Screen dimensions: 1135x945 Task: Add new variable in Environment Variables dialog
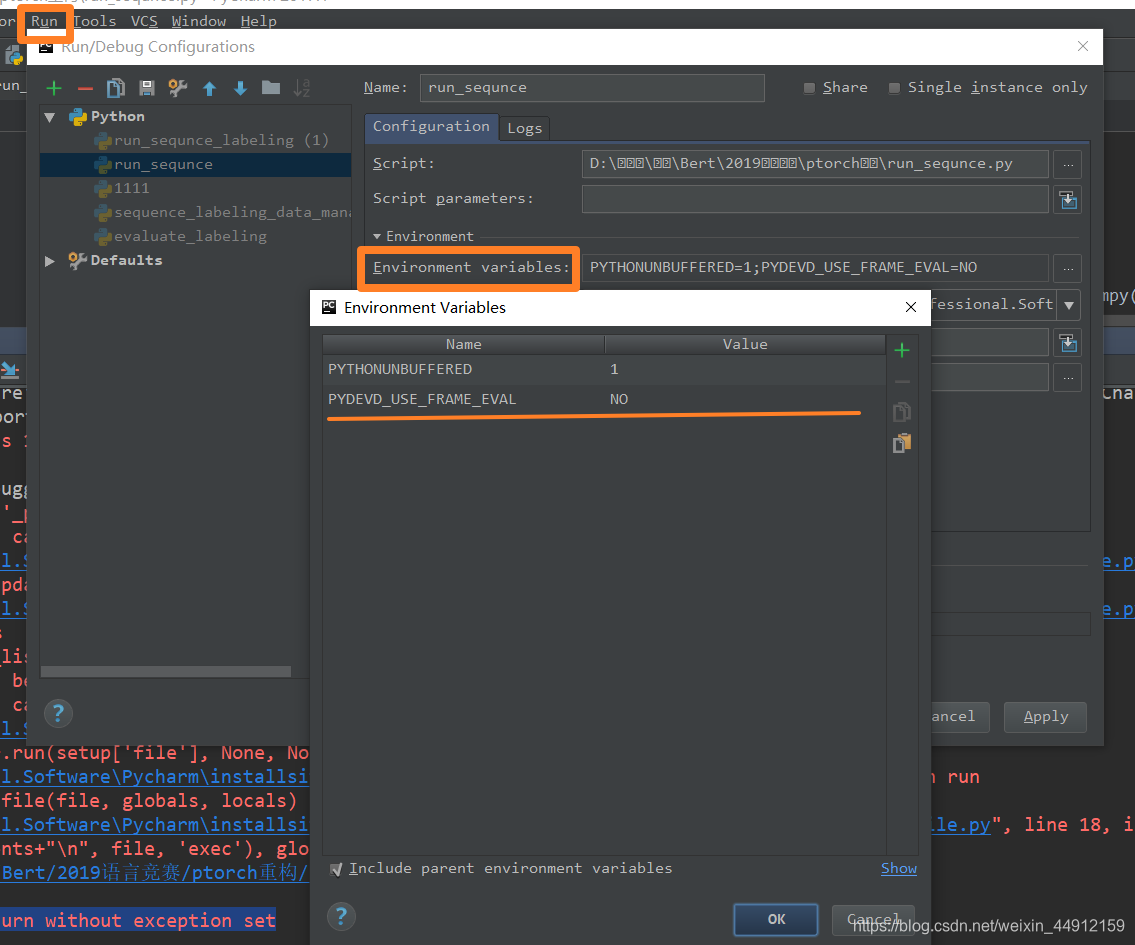[x=902, y=351]
